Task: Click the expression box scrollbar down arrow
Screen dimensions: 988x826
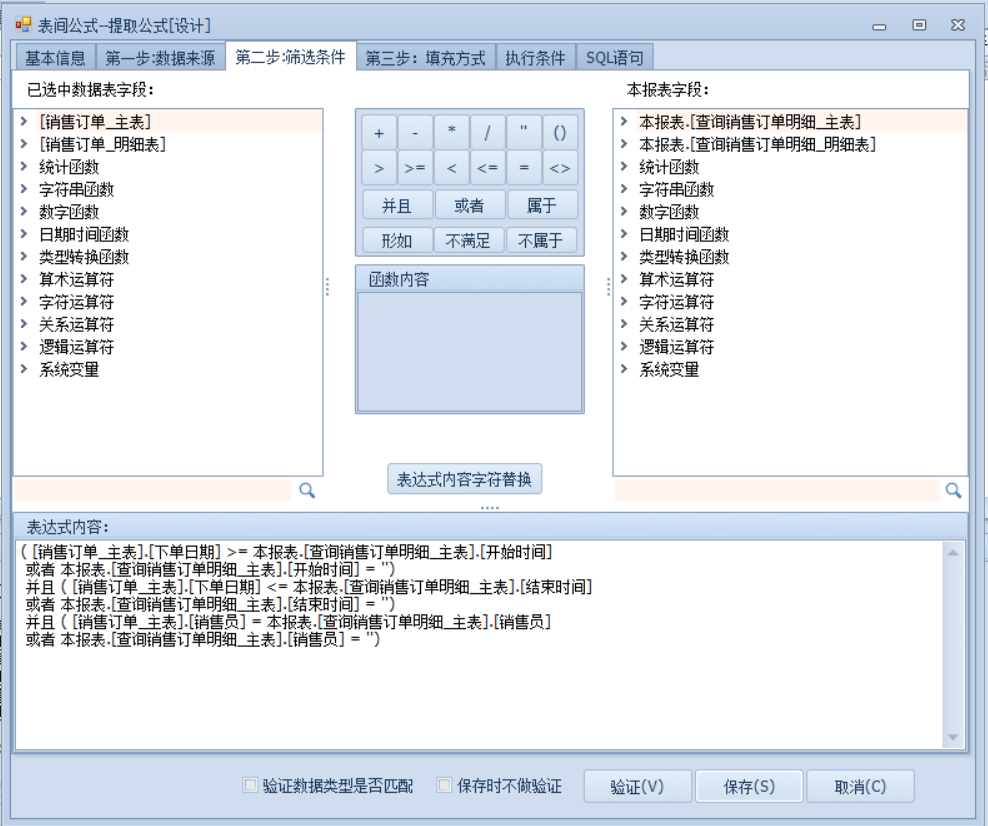Action: click(953, 738)
